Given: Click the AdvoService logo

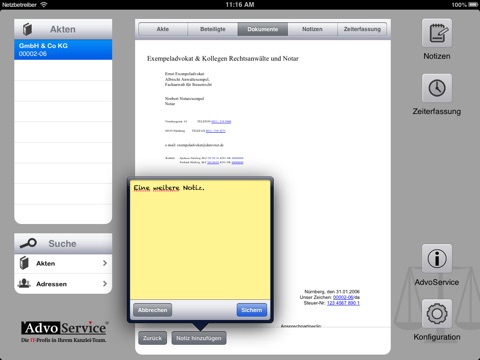Looking at the screenshot, I should (x=65, y=331).
